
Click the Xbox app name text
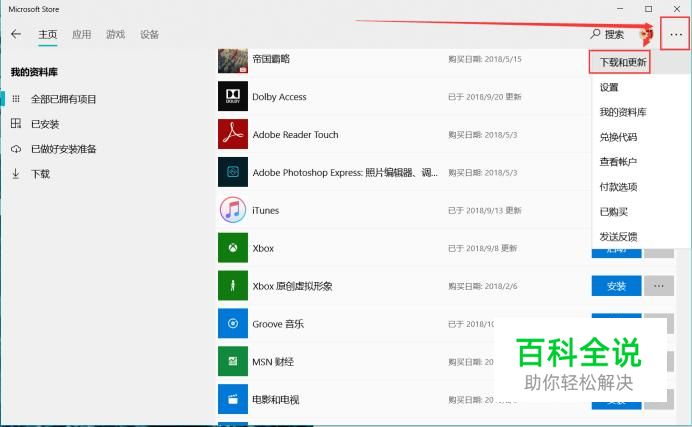click(x=263, y=248)
